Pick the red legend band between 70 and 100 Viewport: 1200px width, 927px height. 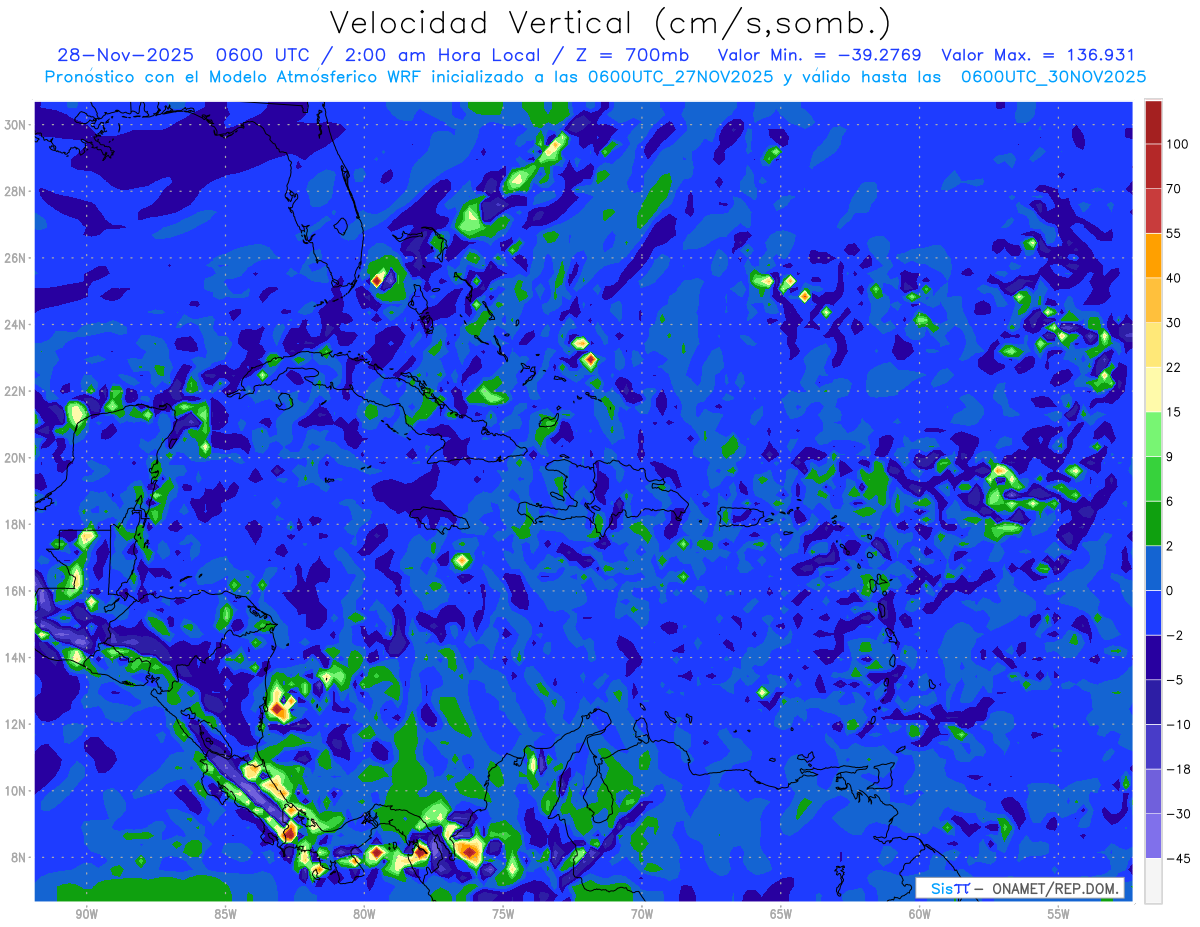click(x=1153, y=167)
